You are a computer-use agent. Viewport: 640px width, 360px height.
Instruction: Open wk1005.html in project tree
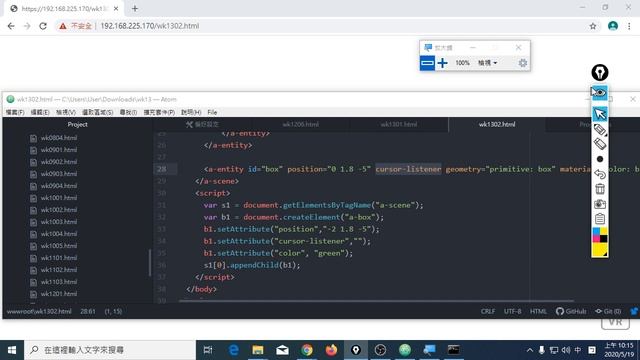point(58,246)
